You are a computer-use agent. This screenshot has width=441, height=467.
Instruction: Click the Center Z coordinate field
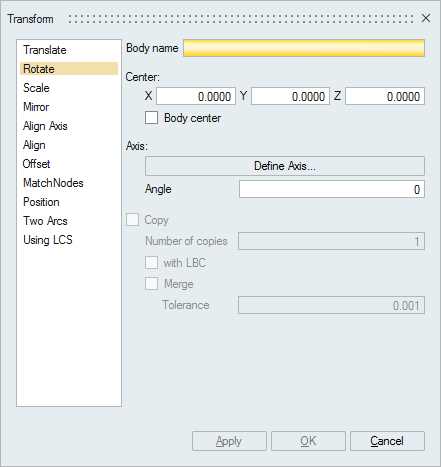tap(385, 96)
